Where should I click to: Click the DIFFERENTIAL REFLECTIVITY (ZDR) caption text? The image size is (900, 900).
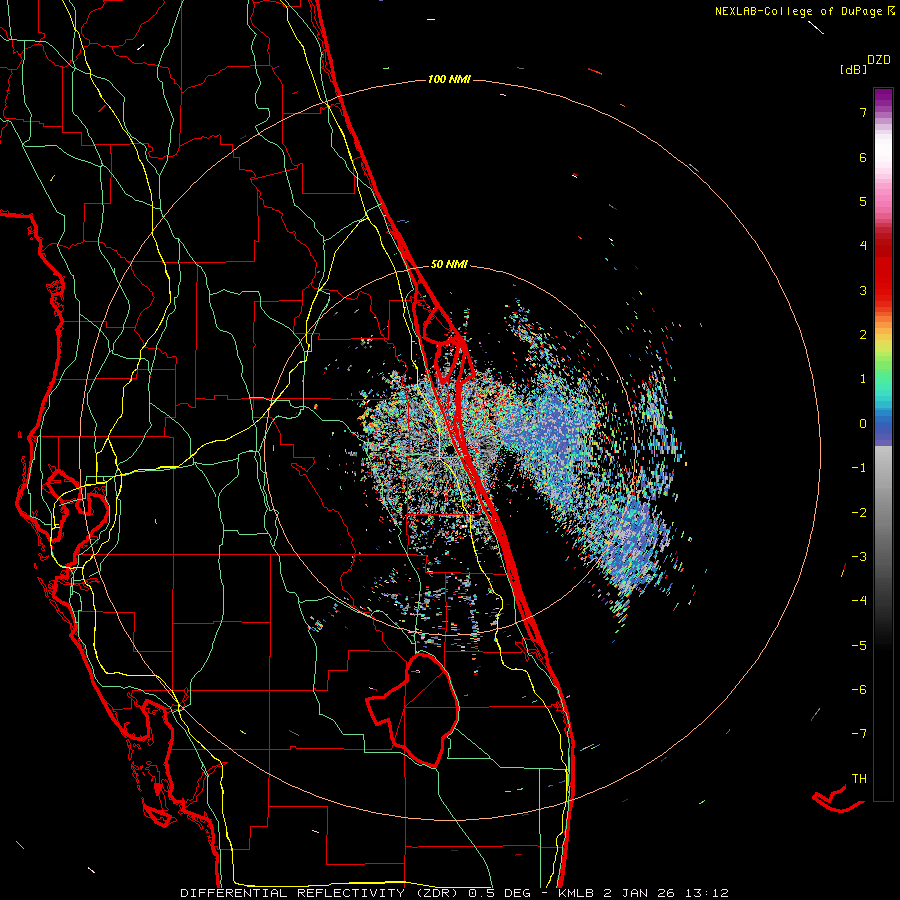click(x=321, y=893)
